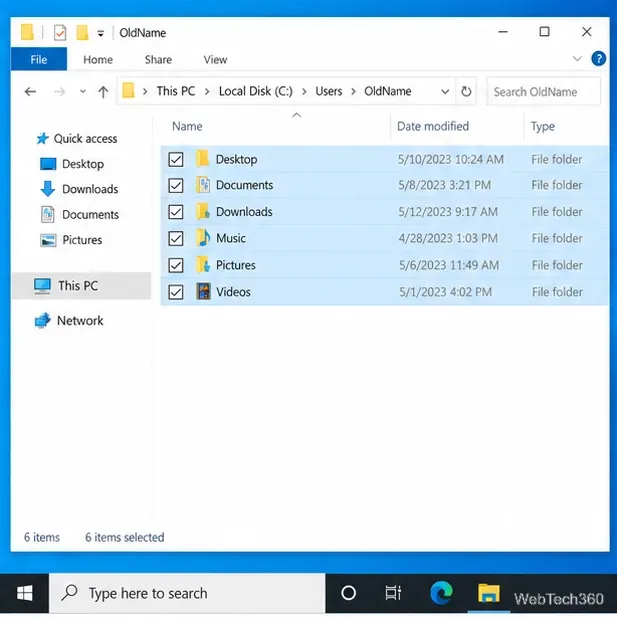Click the Videos folder icon in the list
This screenshot has height=620, width=617.
tap(203, 291)
